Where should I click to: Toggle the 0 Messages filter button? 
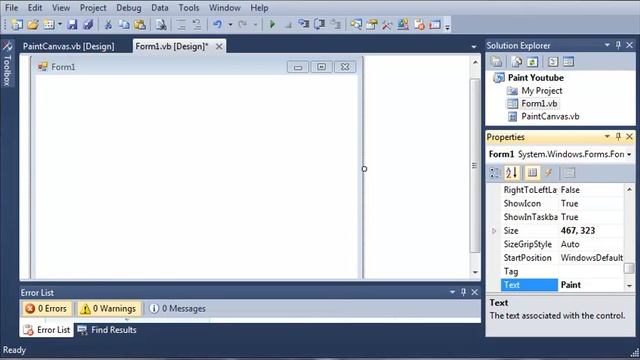[x=177, y=309]
